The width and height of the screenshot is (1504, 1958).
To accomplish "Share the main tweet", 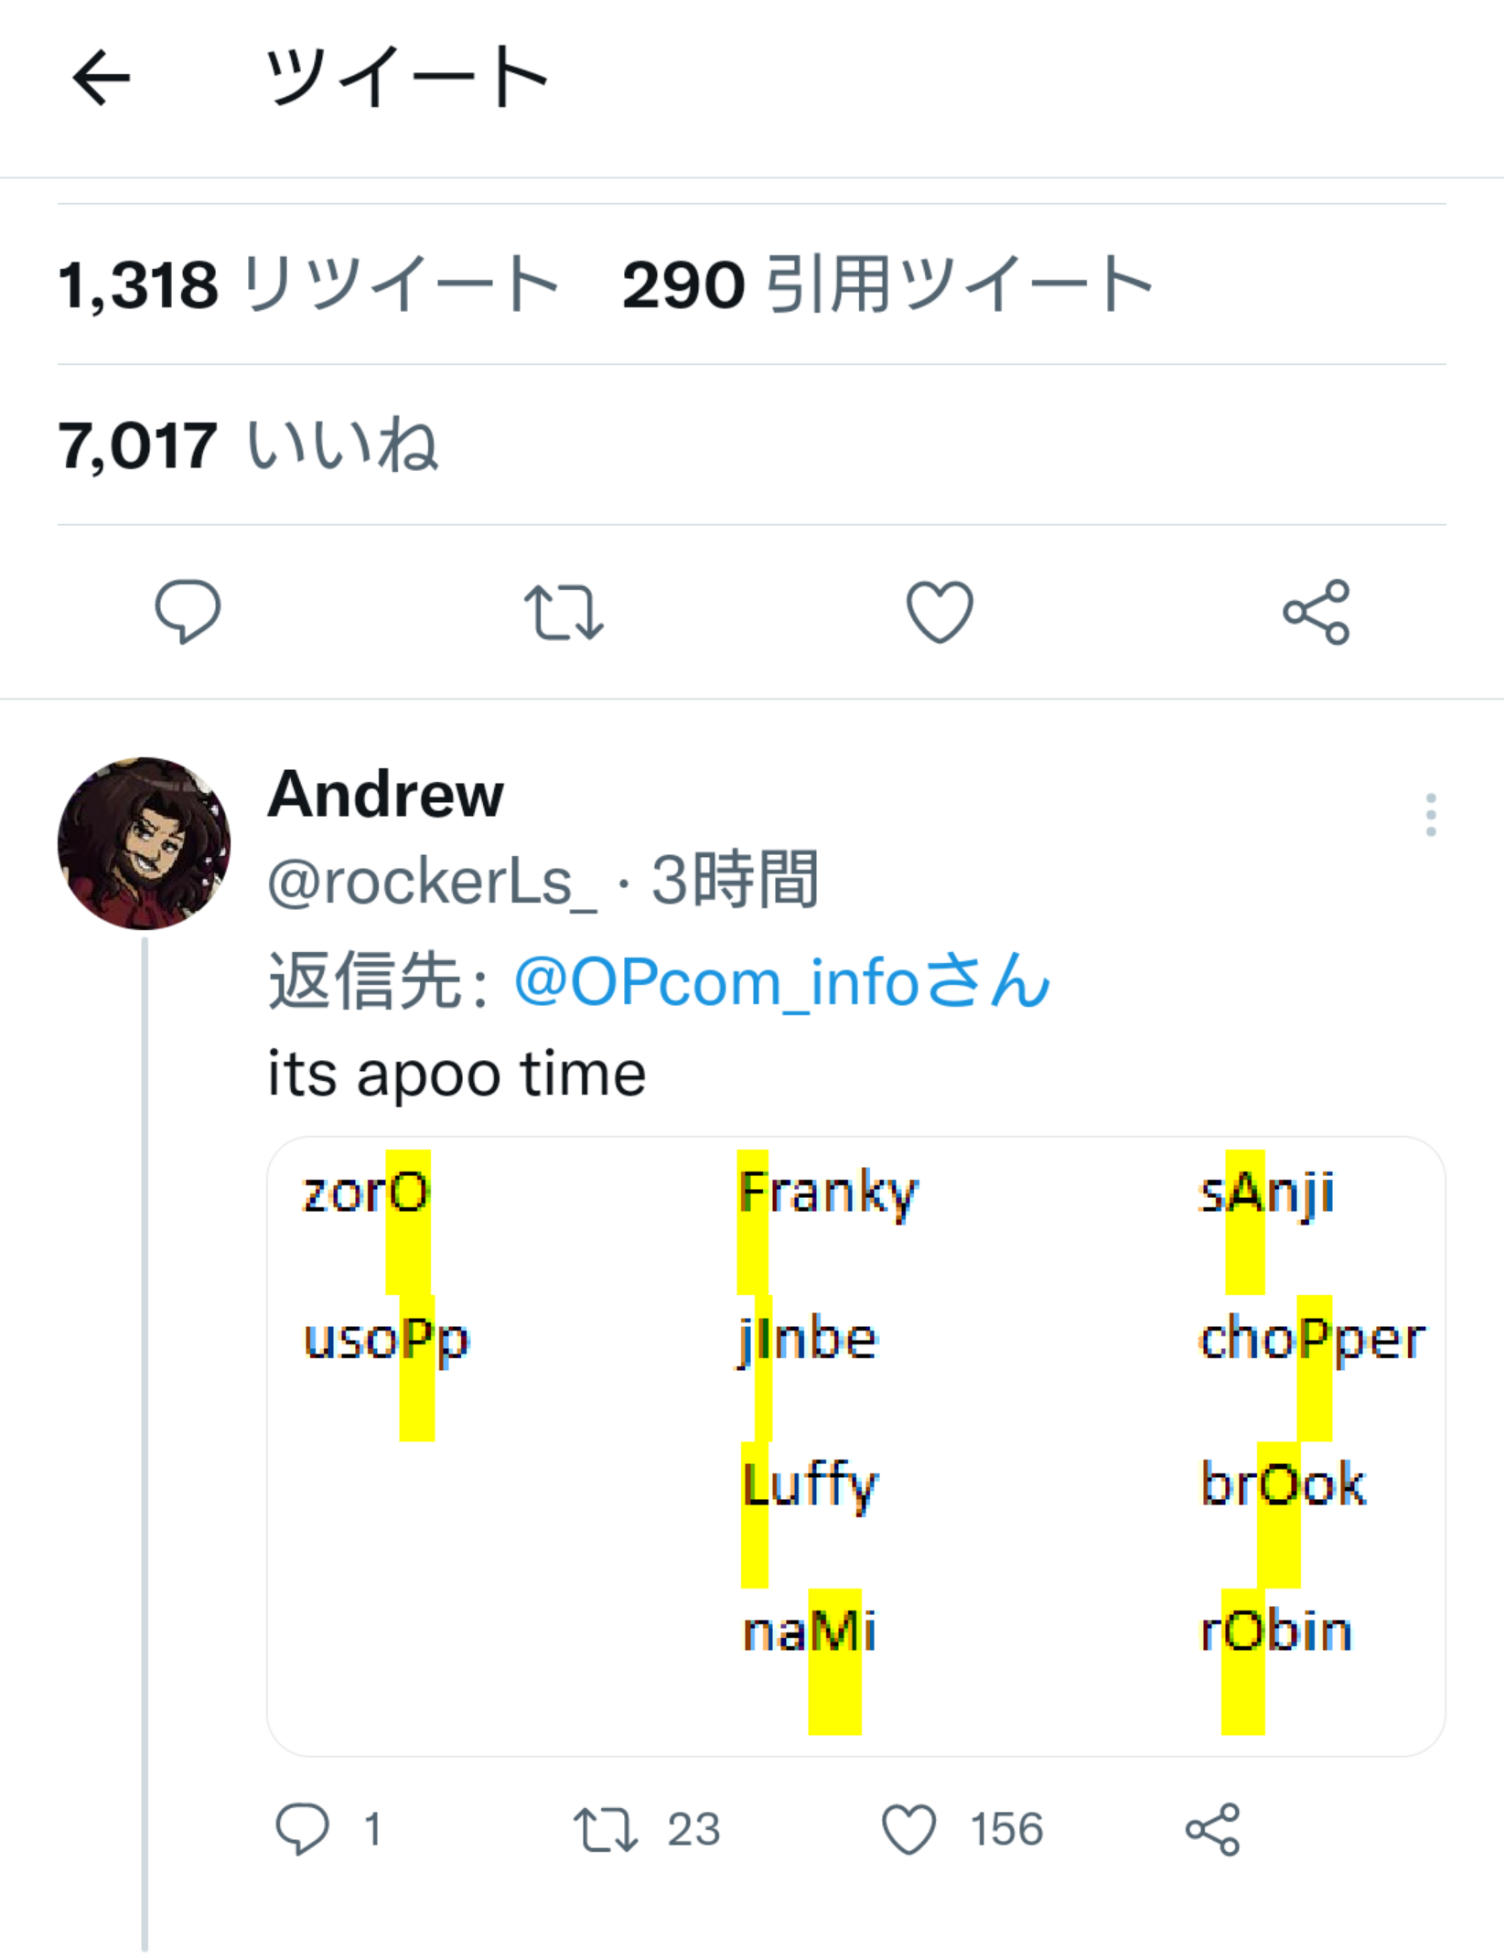I will tap(1316, 611).
